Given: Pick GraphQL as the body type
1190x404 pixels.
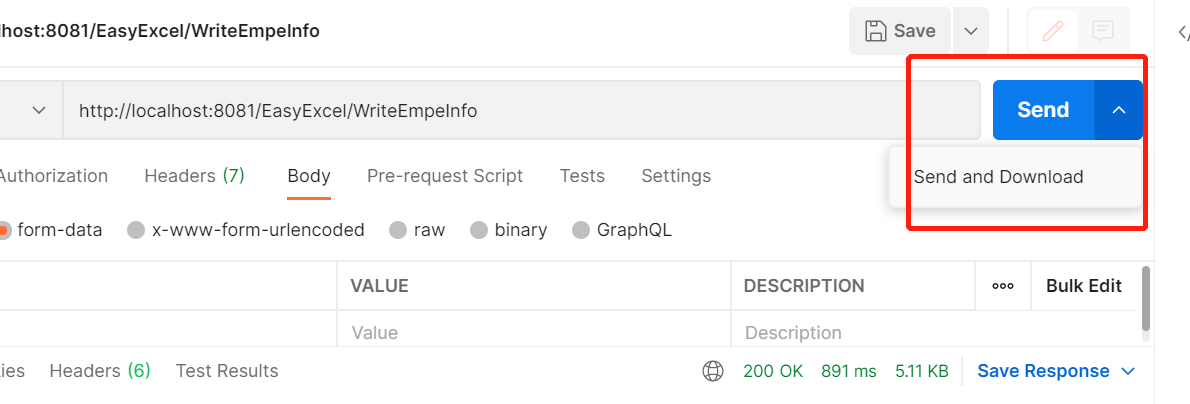Looking at the screenshot, I should point(581,230).
